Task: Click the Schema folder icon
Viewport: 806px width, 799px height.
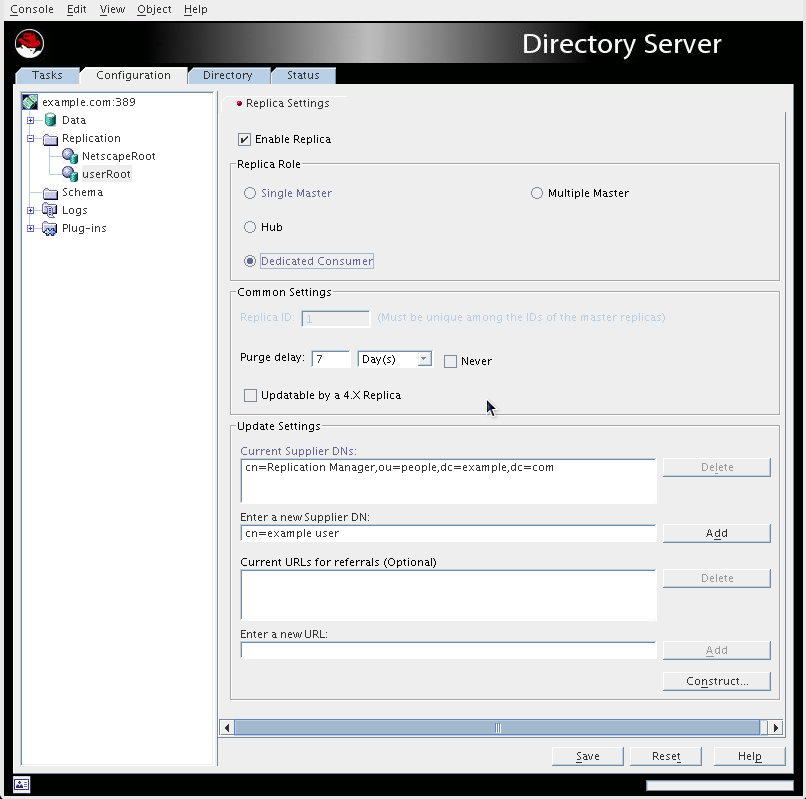Action: point(50,192)
